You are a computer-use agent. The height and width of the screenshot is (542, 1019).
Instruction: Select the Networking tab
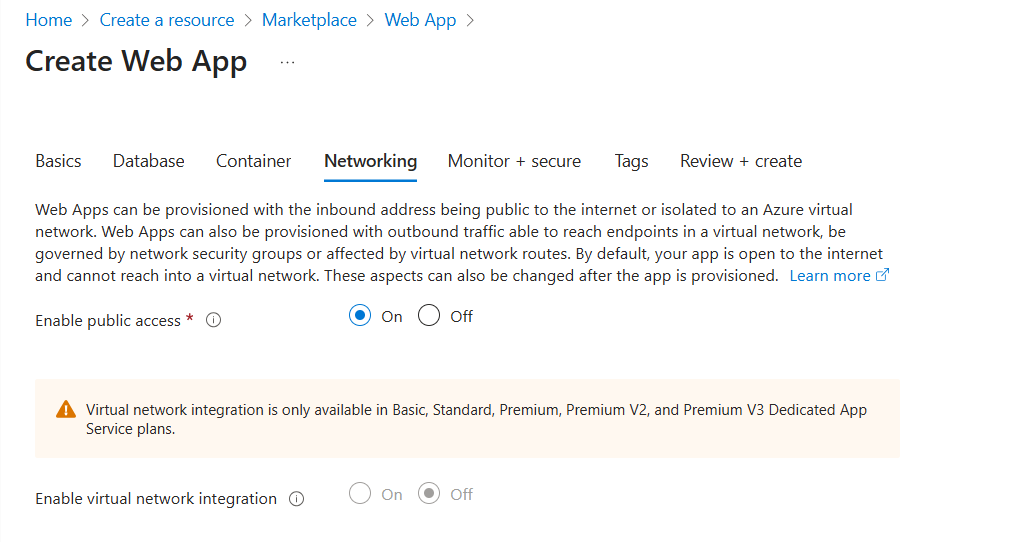coord(370,161)
